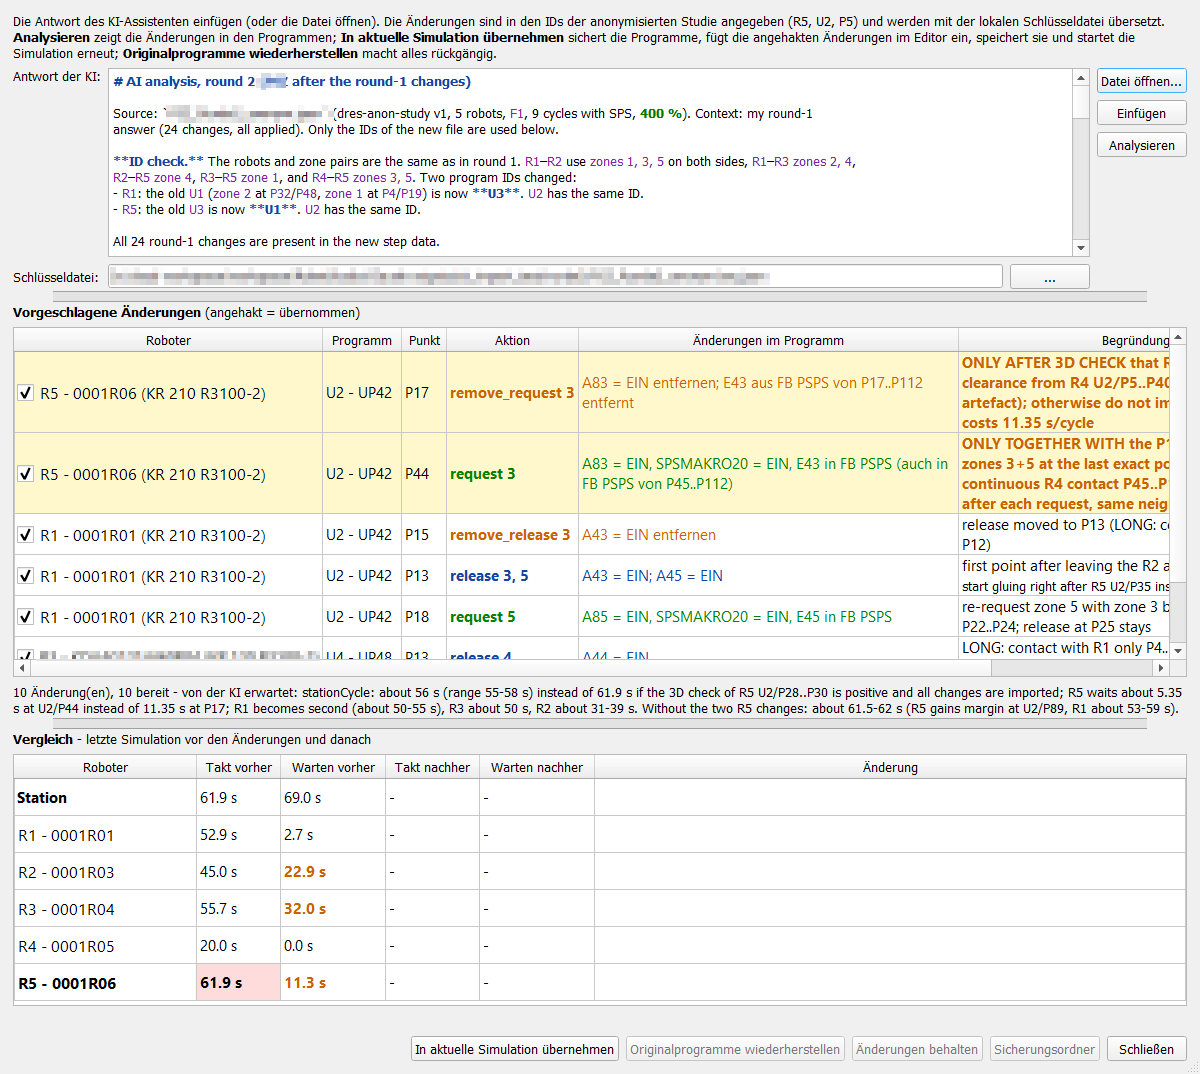Image resolution: width=1200 pixels, height=1074 pixels.
Task: Select the "remove_request 3" action cell
Action: [512, 393]
